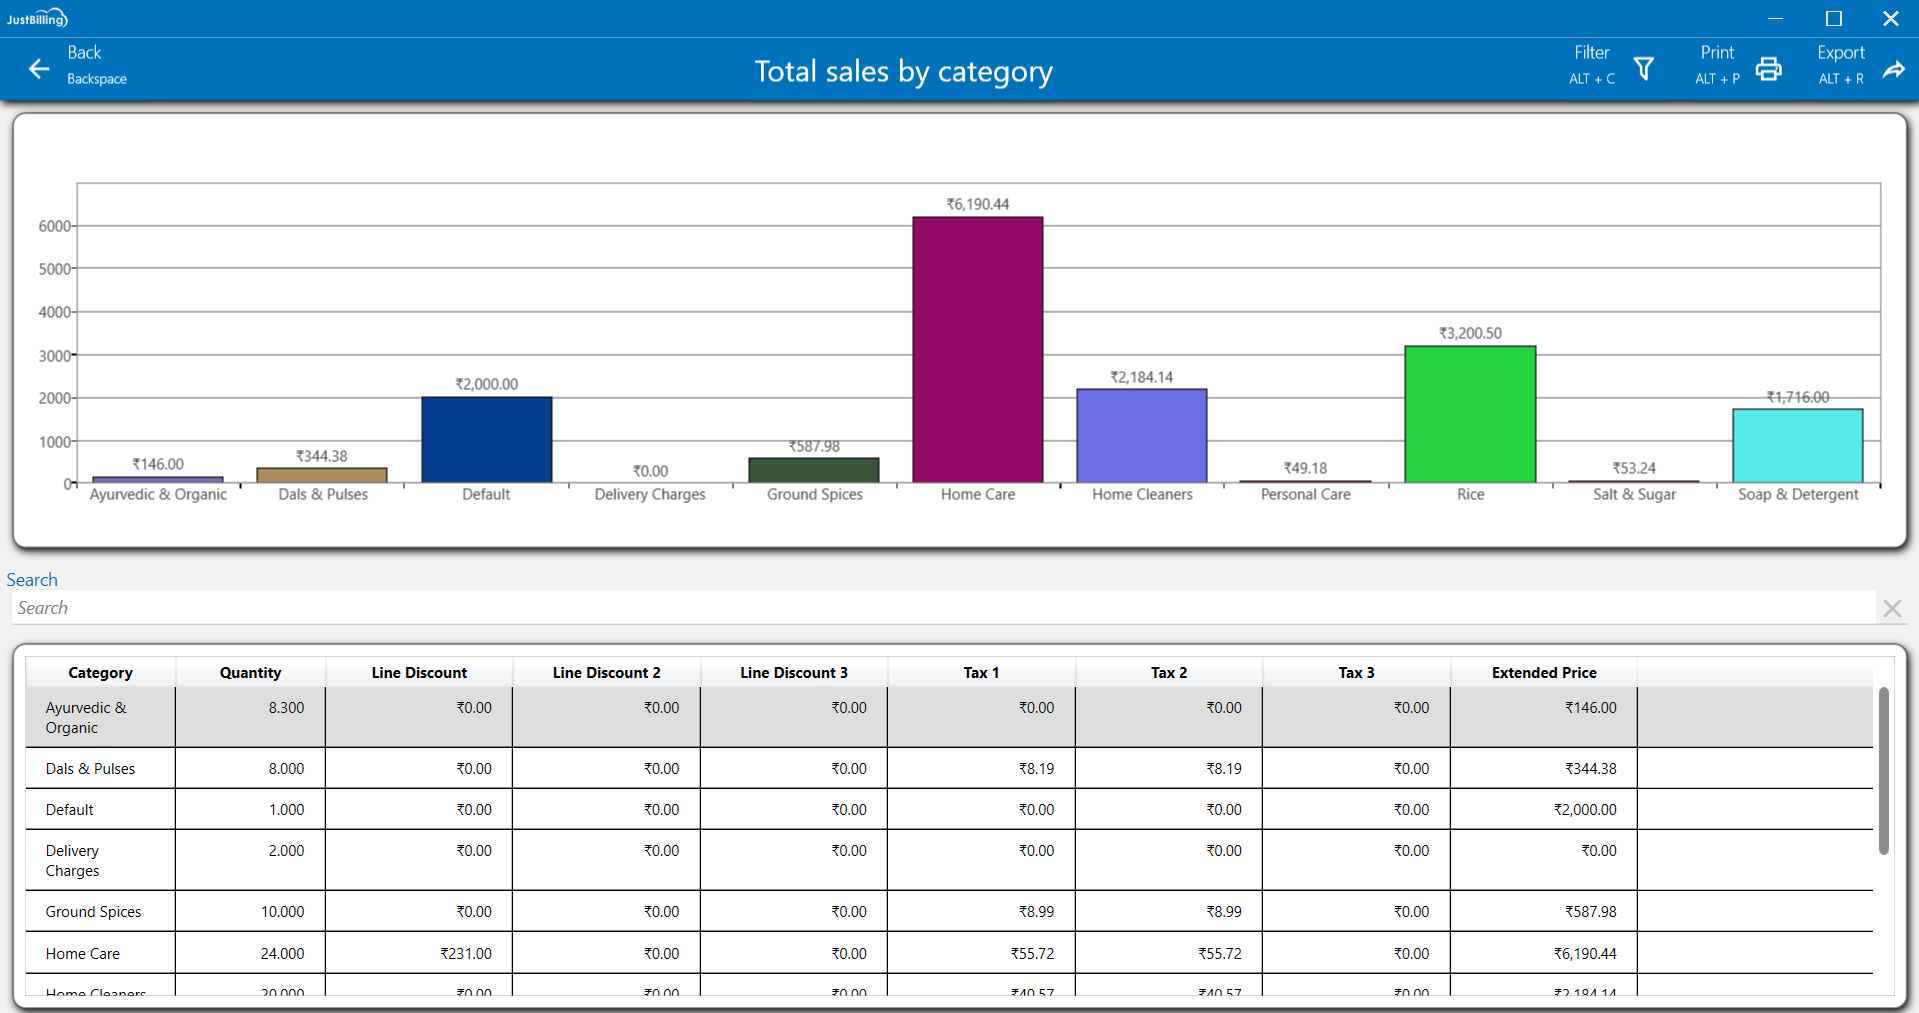Image resolution: width=1919 pixels, height=1013 pixels.
Task: Click the Tax 1 column header
Action: 981,673
